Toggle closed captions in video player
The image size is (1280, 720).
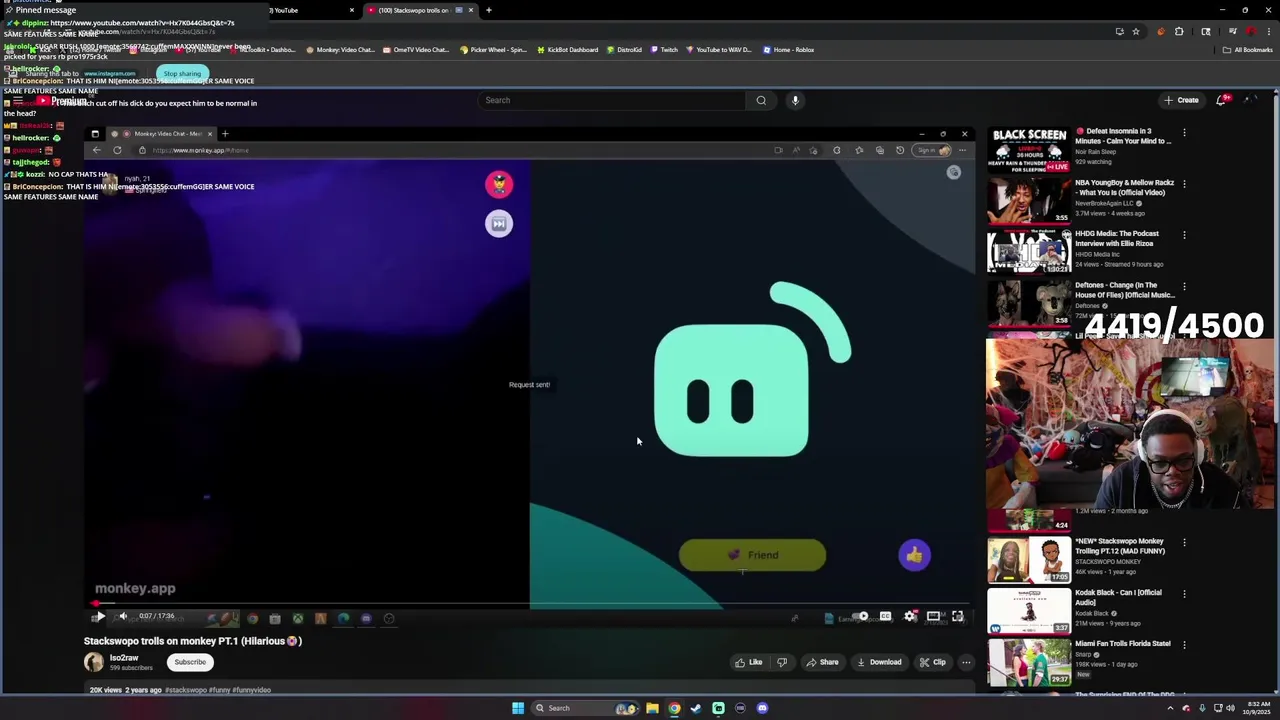pos(886,616)
